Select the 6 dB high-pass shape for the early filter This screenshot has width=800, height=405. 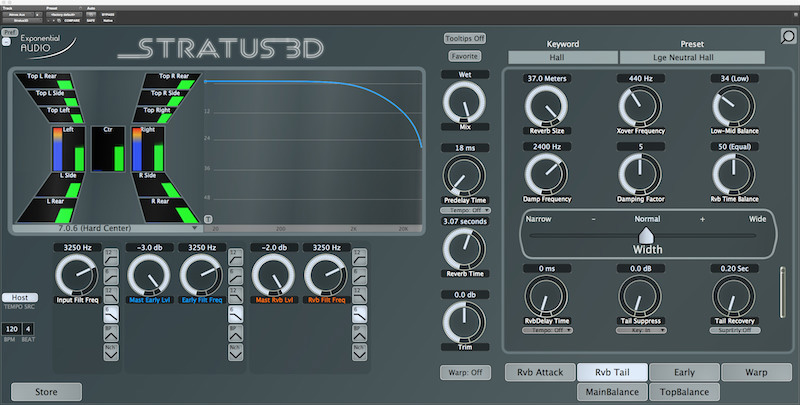point(235,275)
